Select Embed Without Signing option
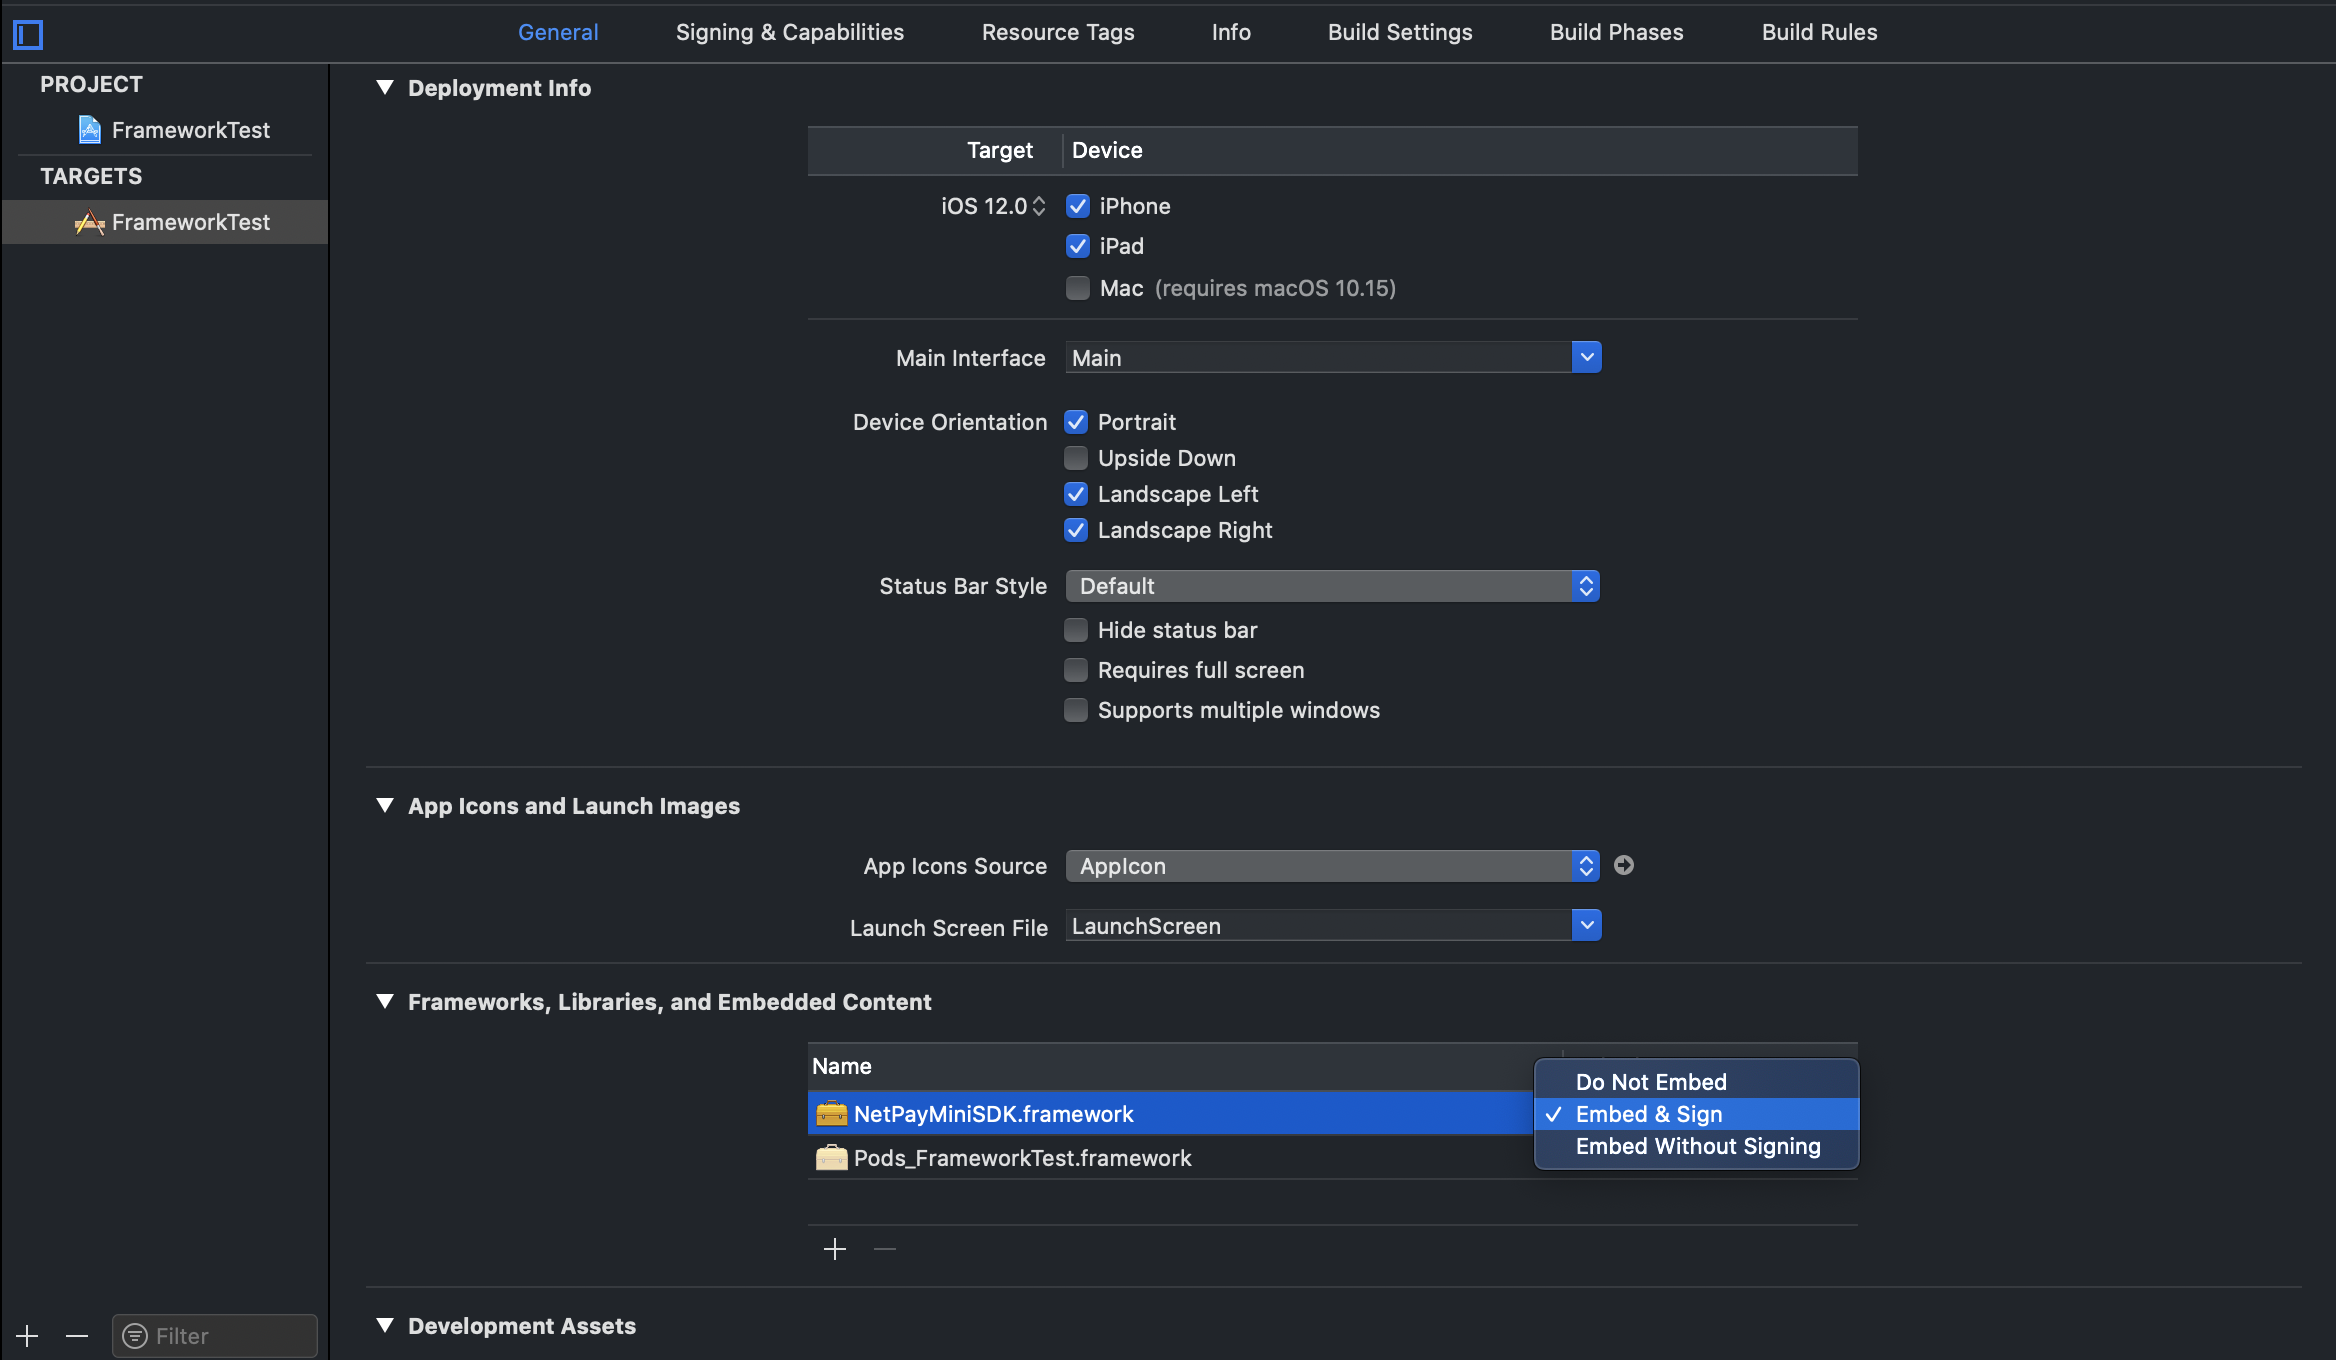The width and height of the screenshot is (2336, 1360). pos(1698,1146)
